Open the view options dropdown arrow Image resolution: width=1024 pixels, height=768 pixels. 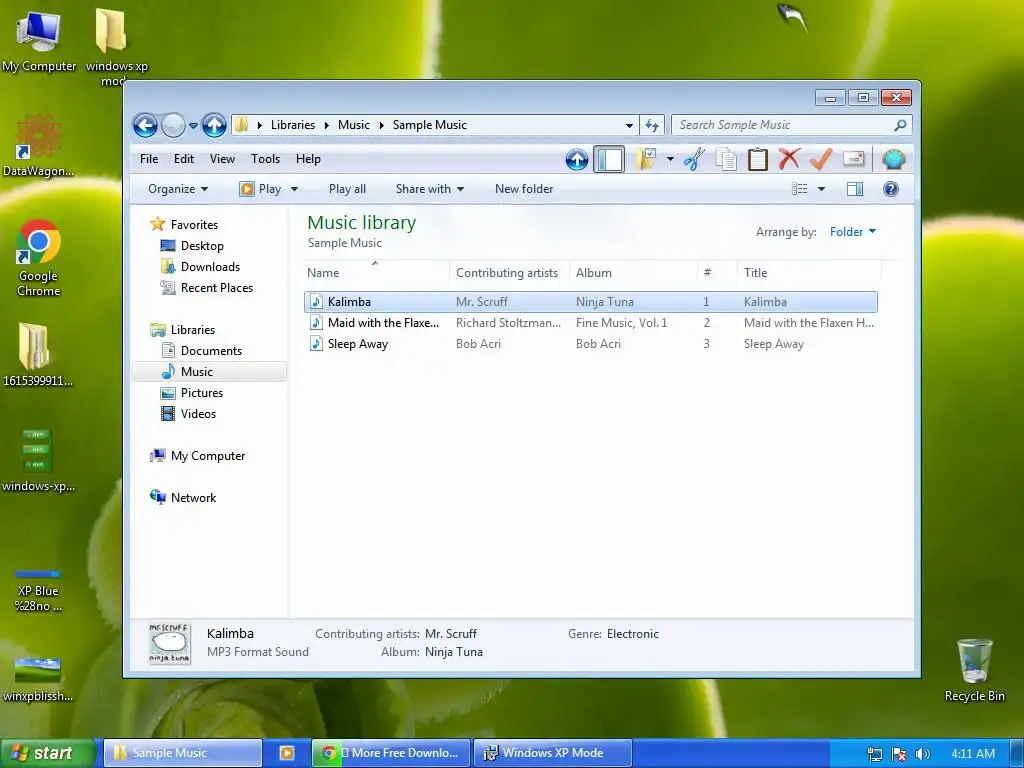pos(822,189)
